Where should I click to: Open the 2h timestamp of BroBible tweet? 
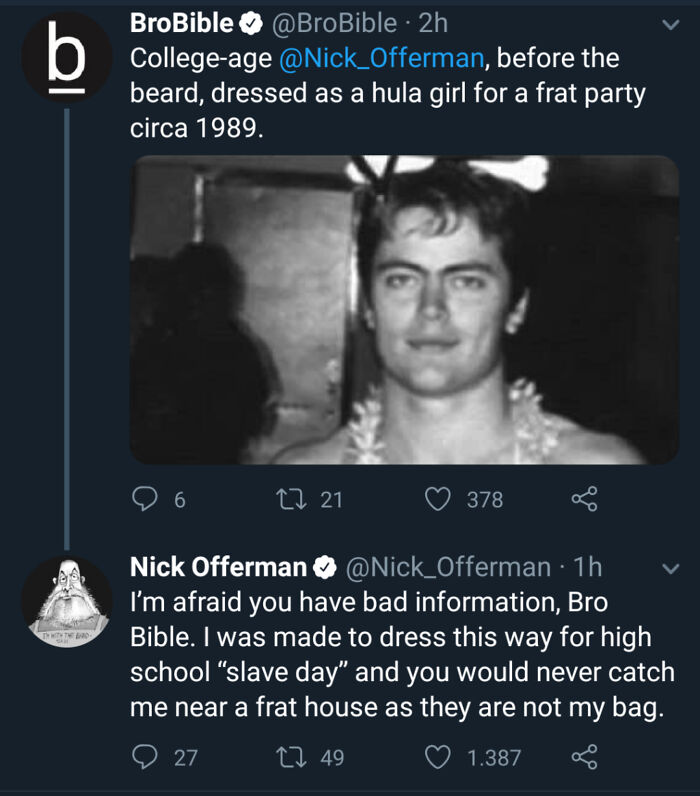click(432, 23)
